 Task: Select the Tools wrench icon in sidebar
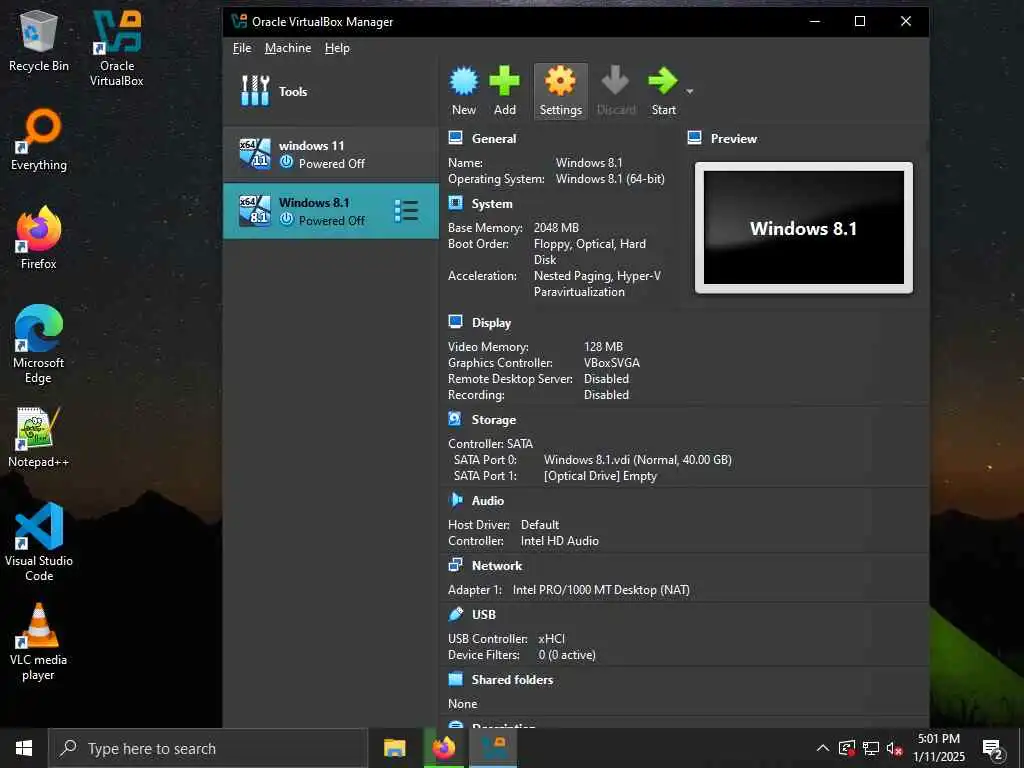(x=255, y=91)
